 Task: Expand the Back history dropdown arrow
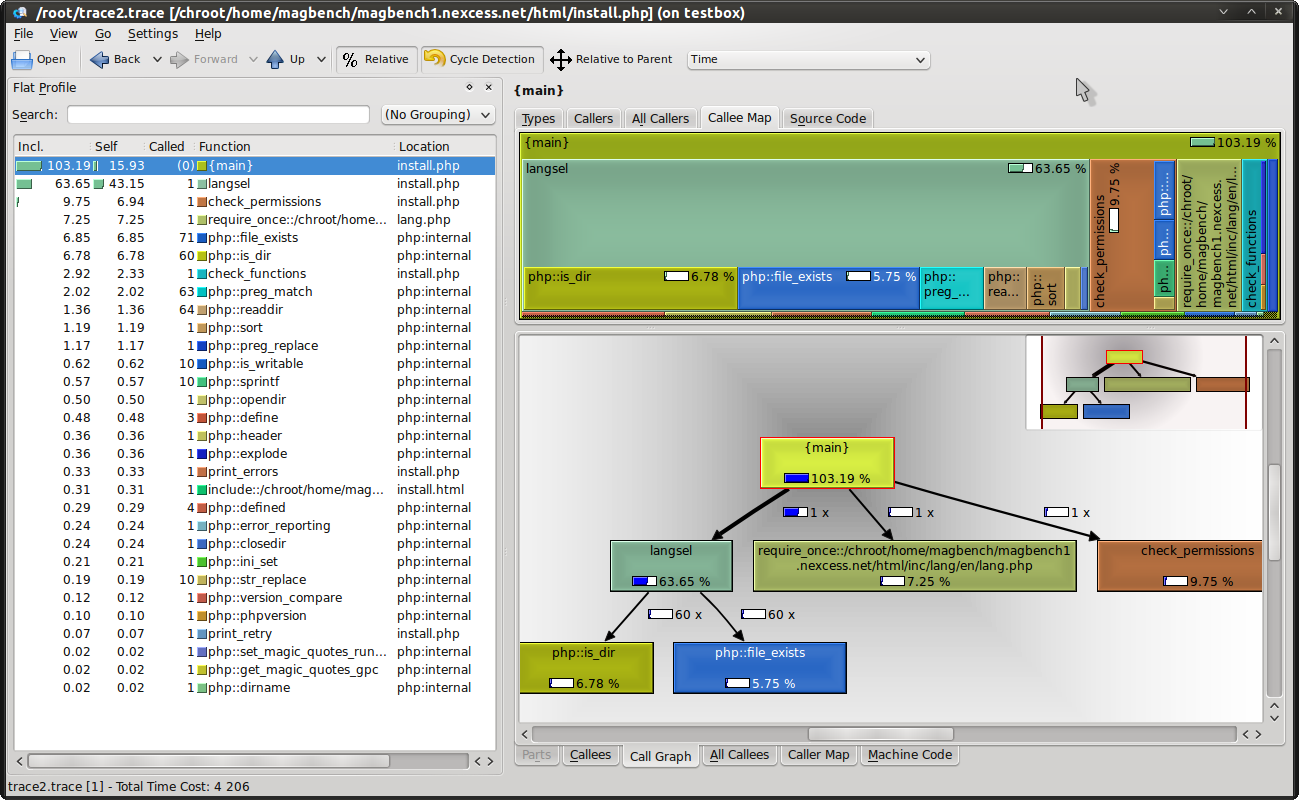click(157, 59)
